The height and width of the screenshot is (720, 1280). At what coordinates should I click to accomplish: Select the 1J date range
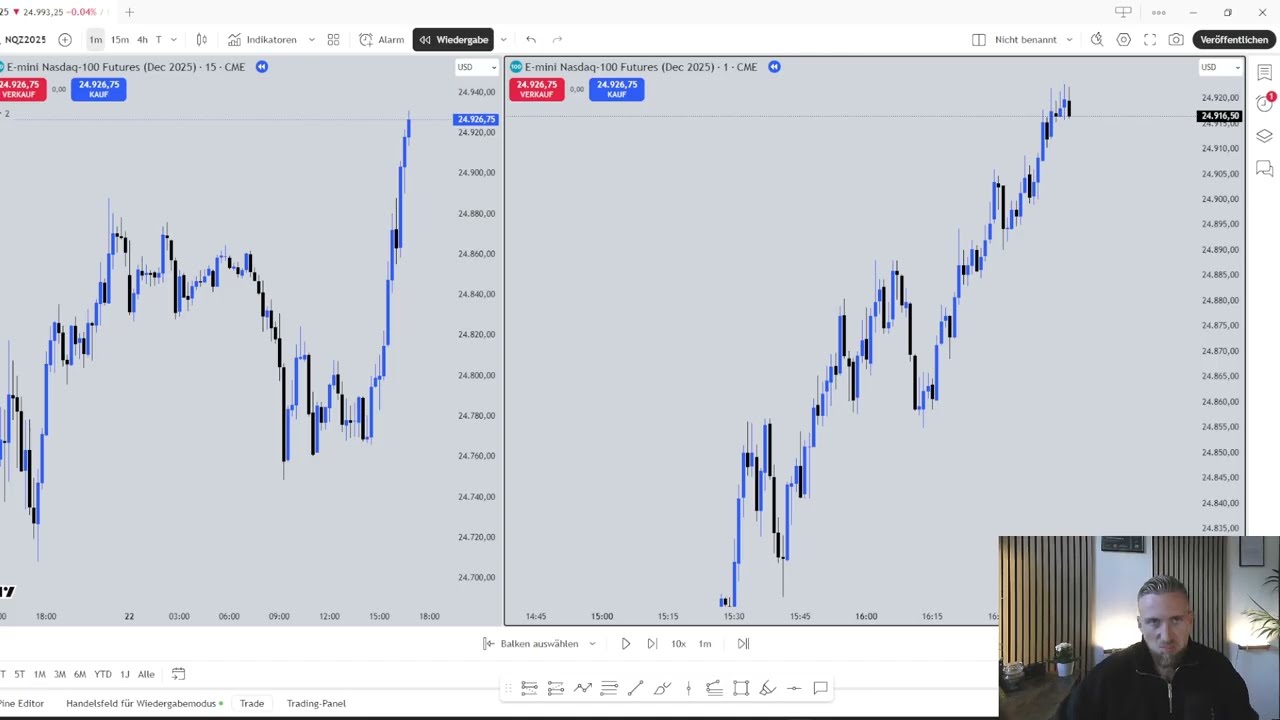coord(125,675)
